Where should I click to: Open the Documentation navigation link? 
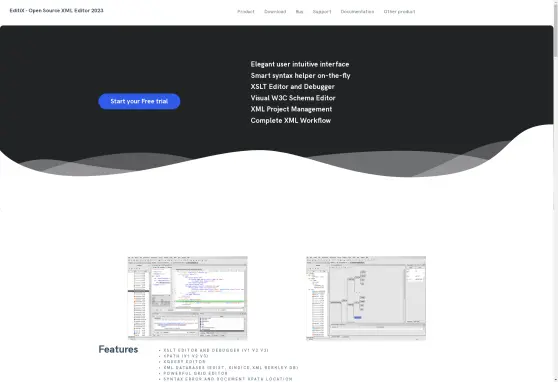357,12
